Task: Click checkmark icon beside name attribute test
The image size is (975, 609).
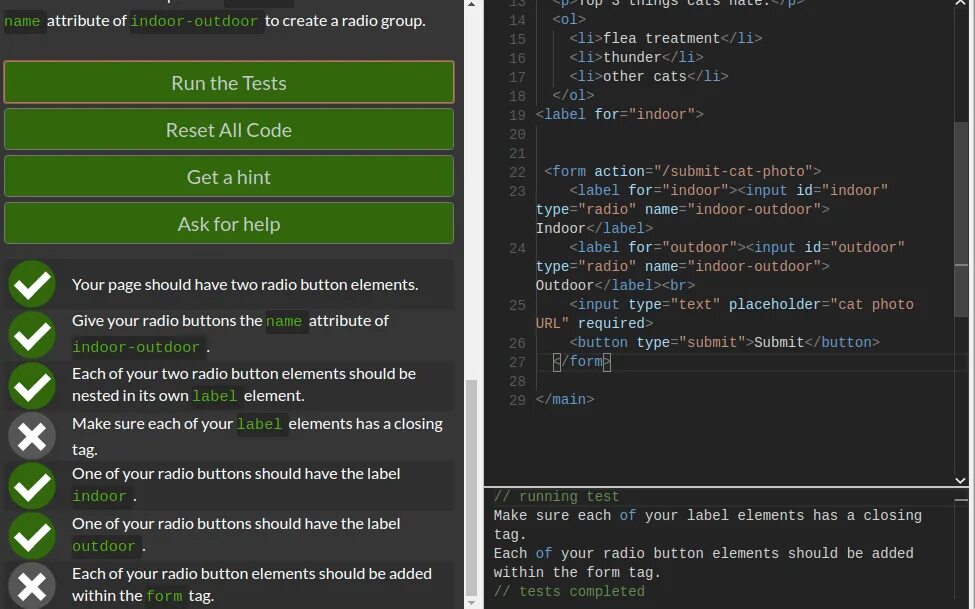Action: (x=32, y=335)
